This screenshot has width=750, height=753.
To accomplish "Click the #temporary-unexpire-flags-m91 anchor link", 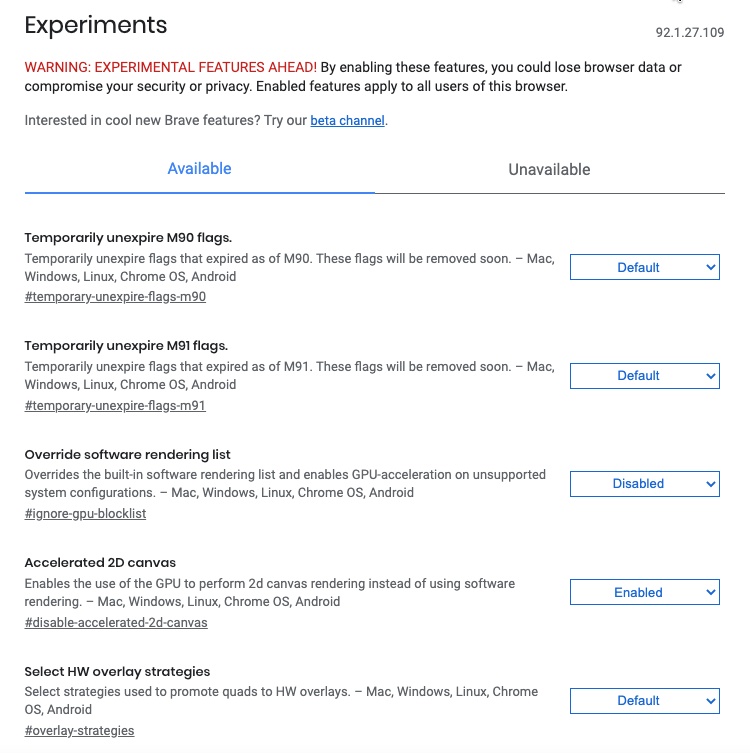I will tap(115, 406).
